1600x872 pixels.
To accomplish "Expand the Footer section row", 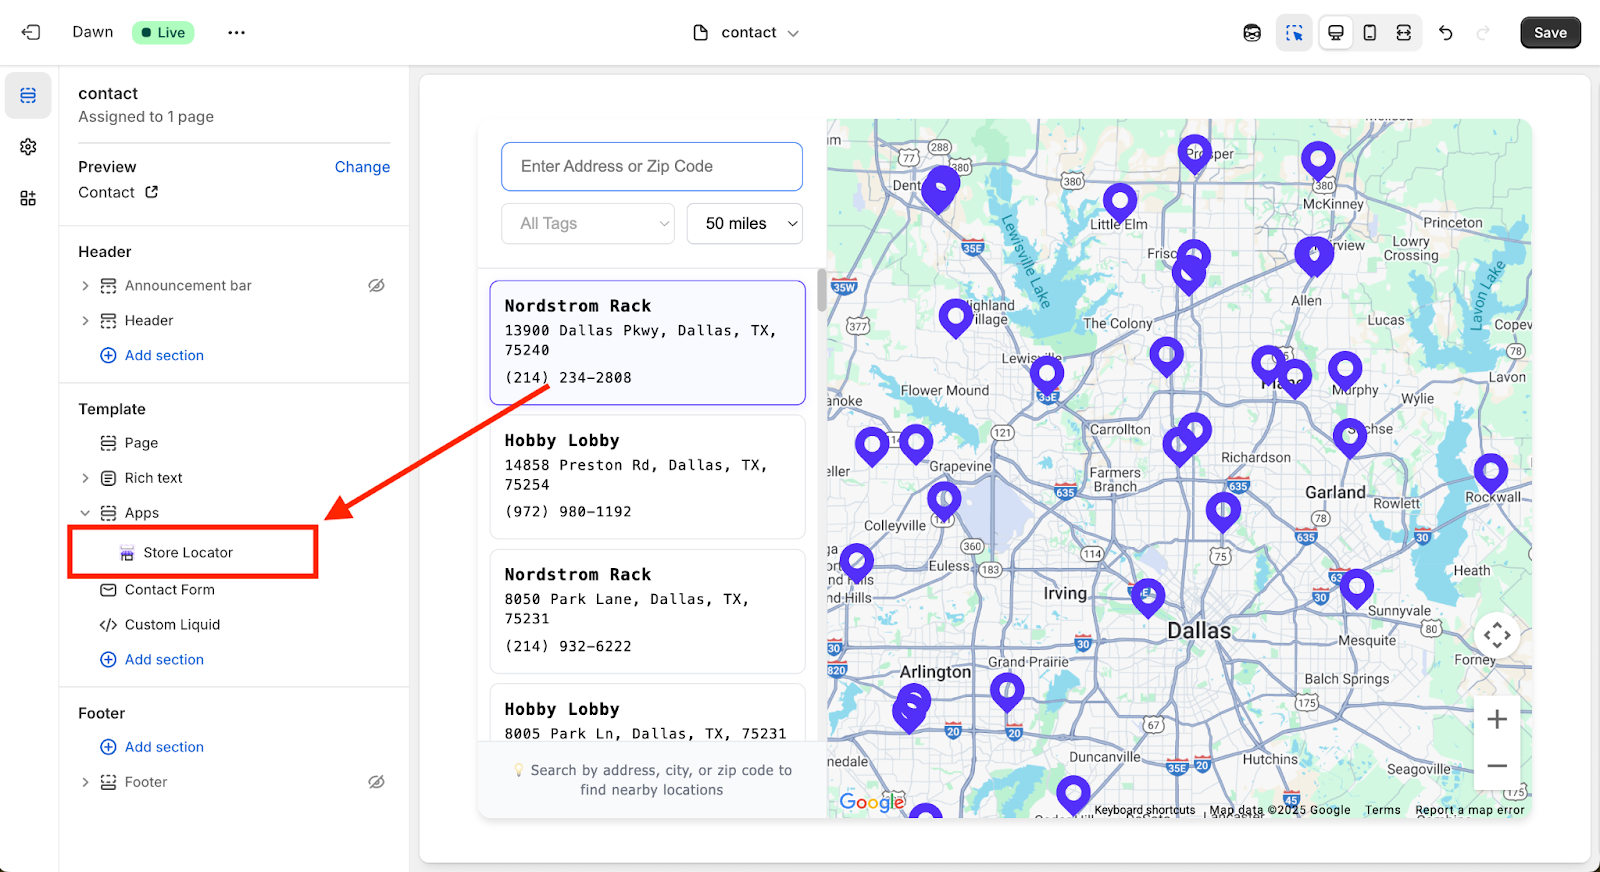I will tap(85, 782).
